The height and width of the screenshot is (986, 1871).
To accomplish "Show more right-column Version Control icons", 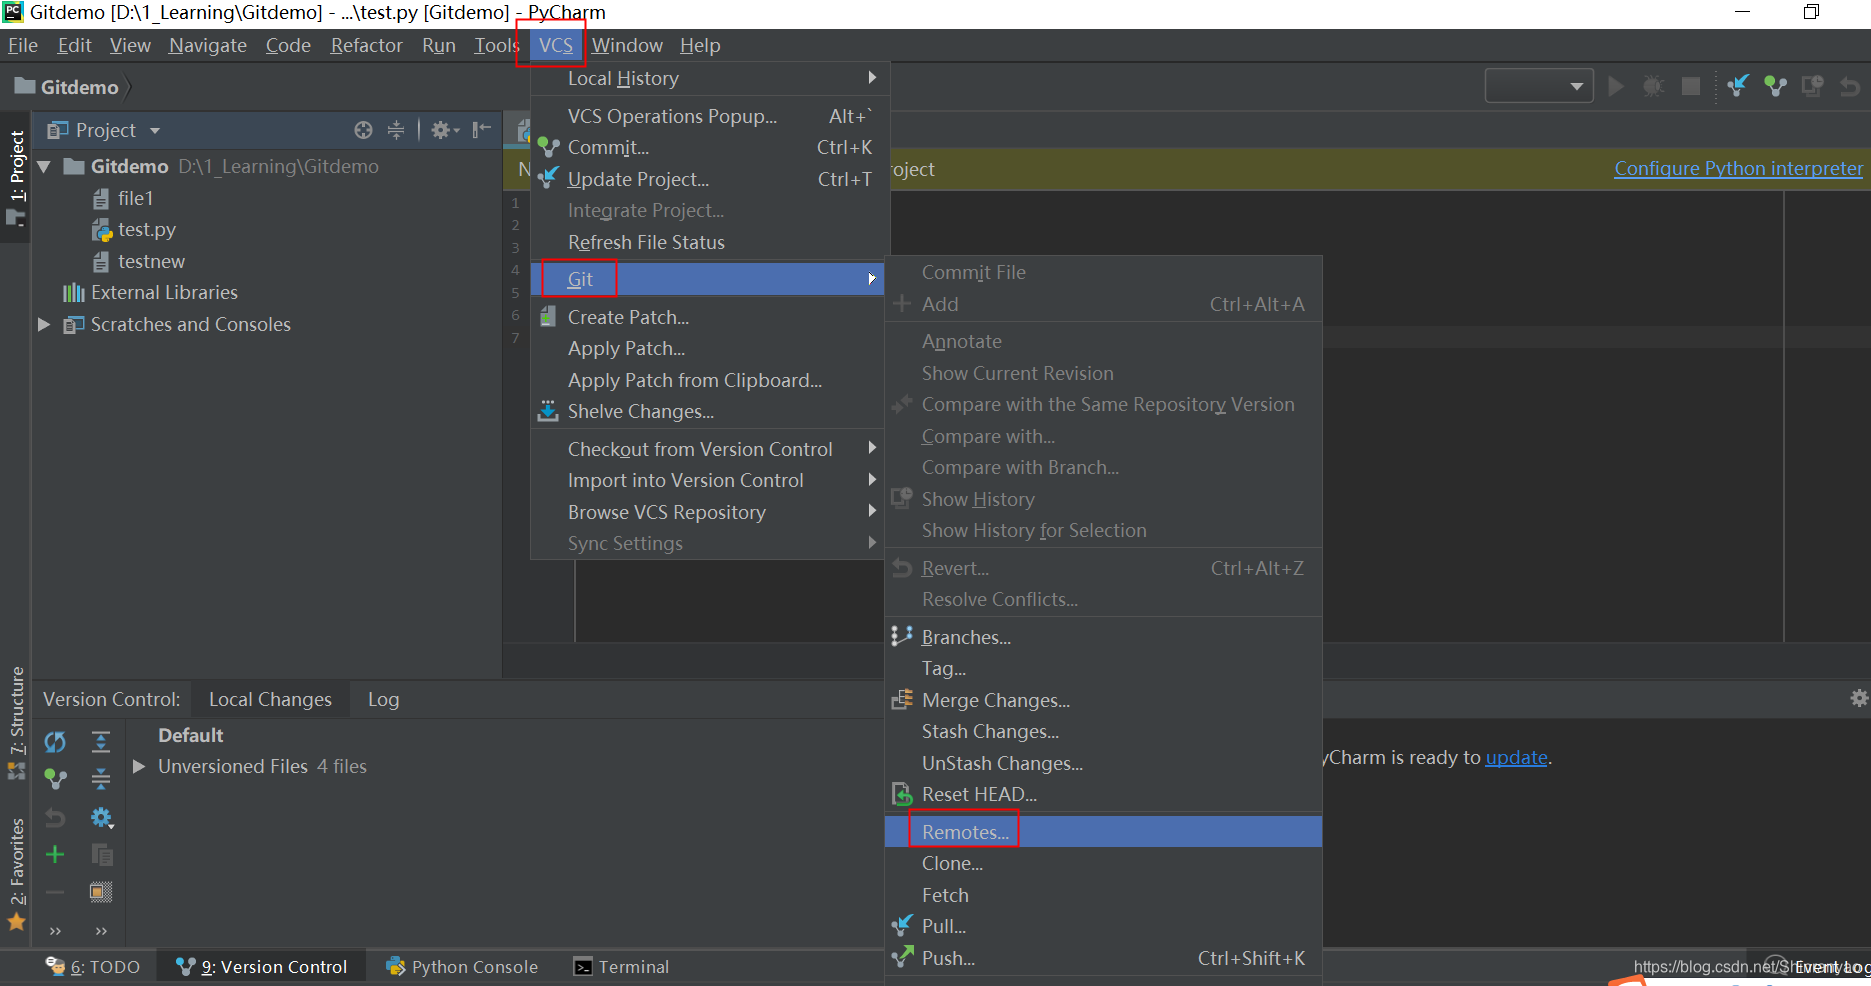I will pyautogui.click(x=101, y=931).
